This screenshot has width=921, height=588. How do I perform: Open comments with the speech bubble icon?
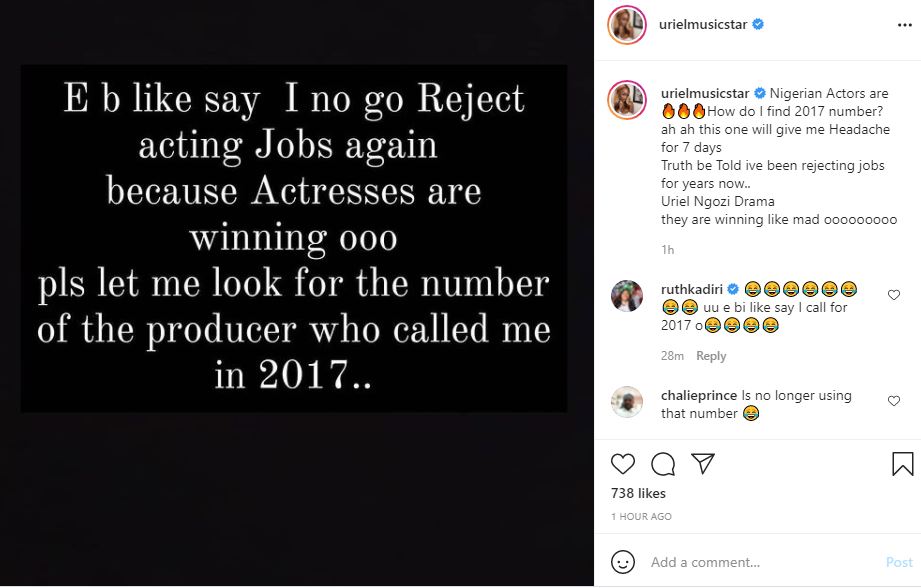click(x=661, y=463)
